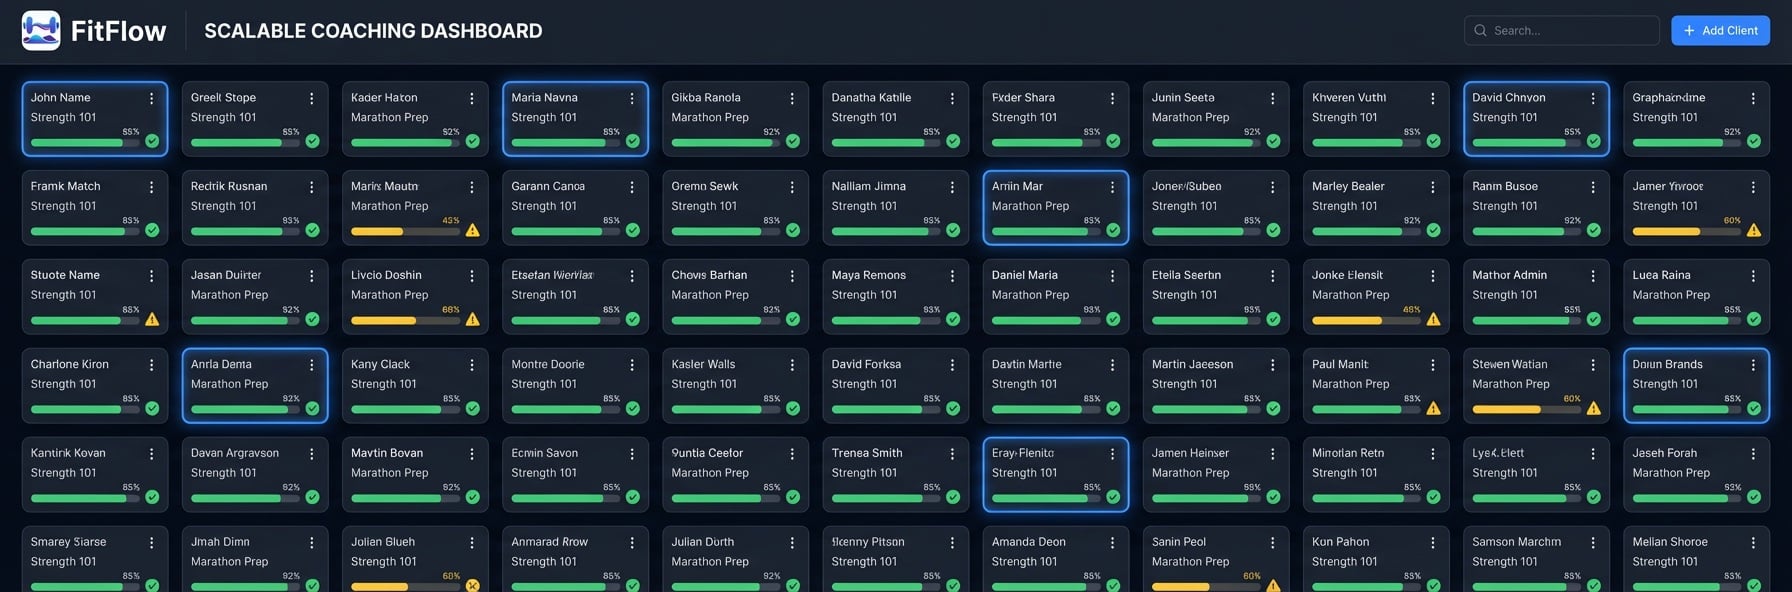The image size is (1792, 592).
Task: Click the warning icon on Stewen Watian card
Action: coord(1594,408)
